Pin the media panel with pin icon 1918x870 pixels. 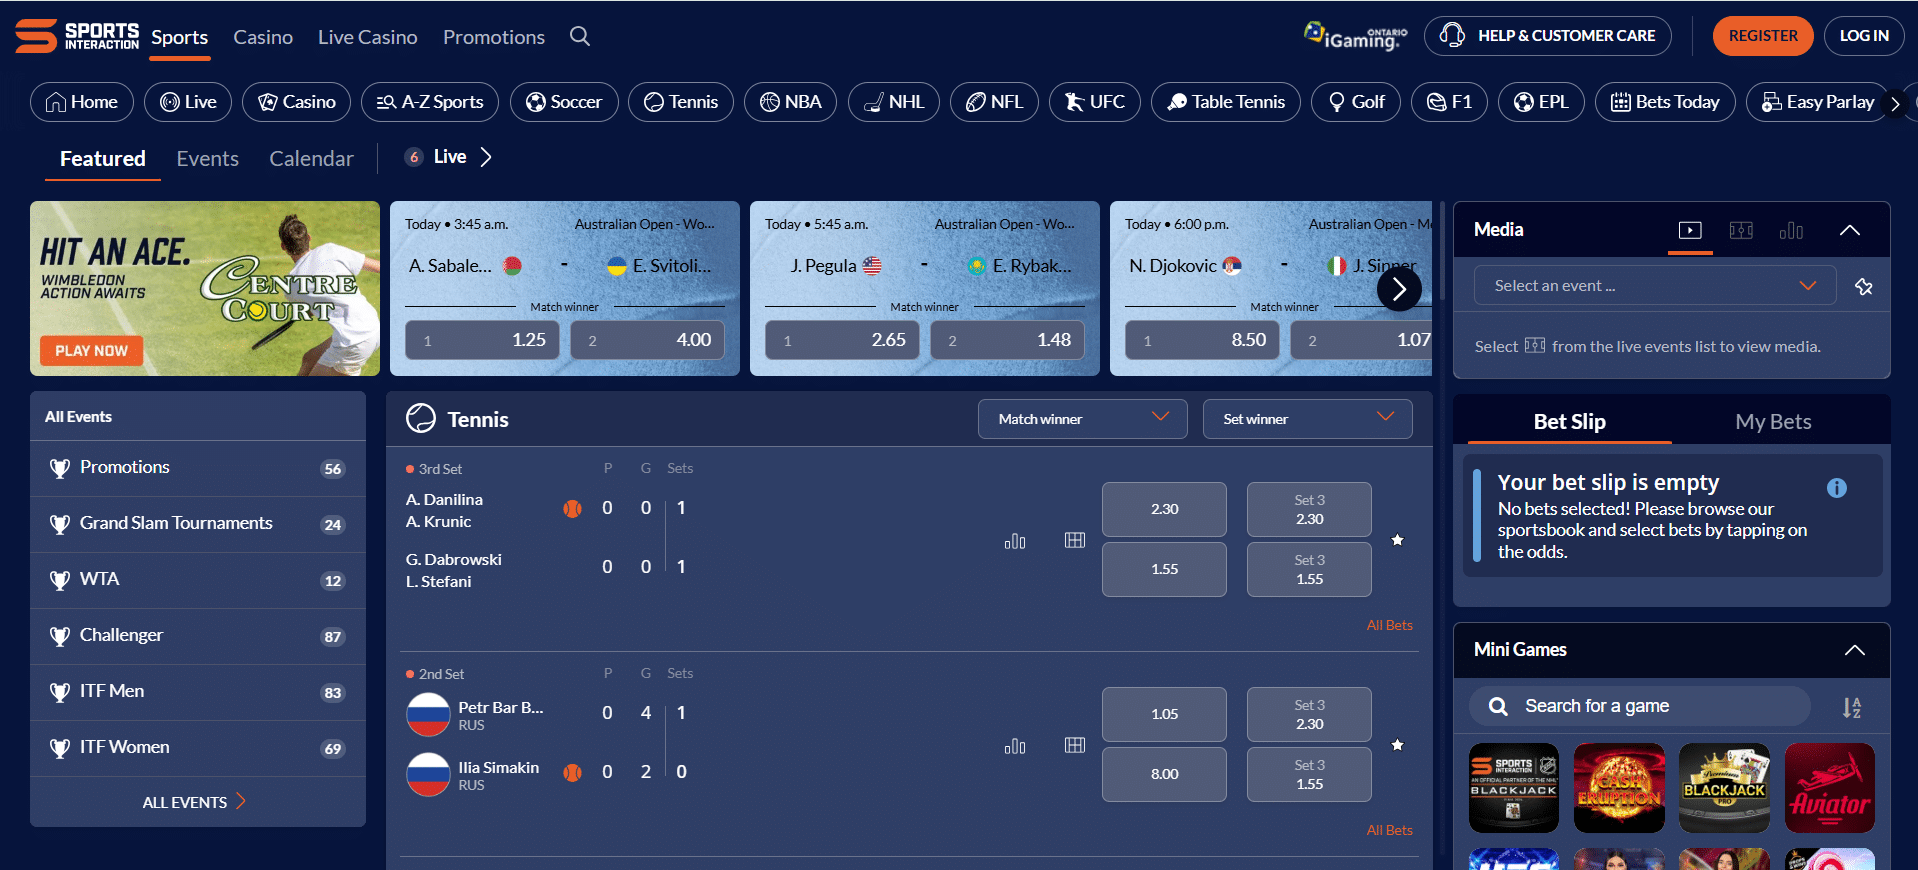click(1864, 286)
